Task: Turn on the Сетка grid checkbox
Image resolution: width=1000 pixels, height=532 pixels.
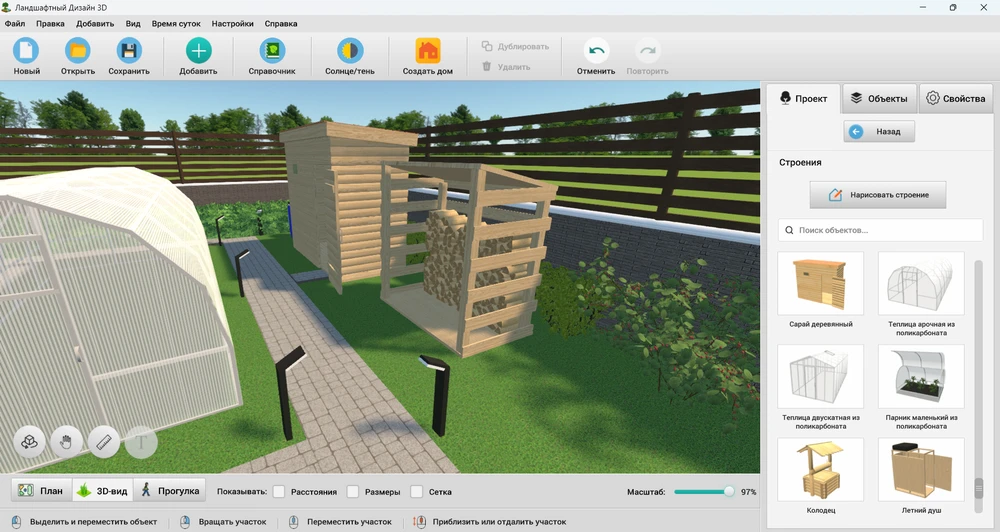Action: point(417,492)
